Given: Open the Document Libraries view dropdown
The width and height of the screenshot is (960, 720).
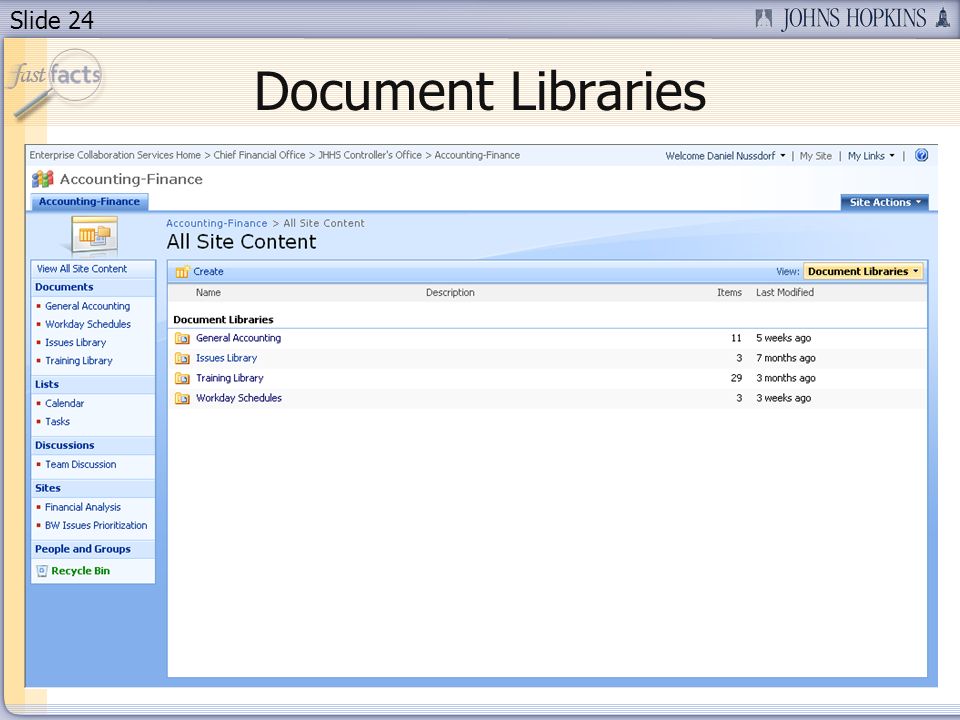Looking at the screenshot, I should pyautogui.click(x=863, y=271).
